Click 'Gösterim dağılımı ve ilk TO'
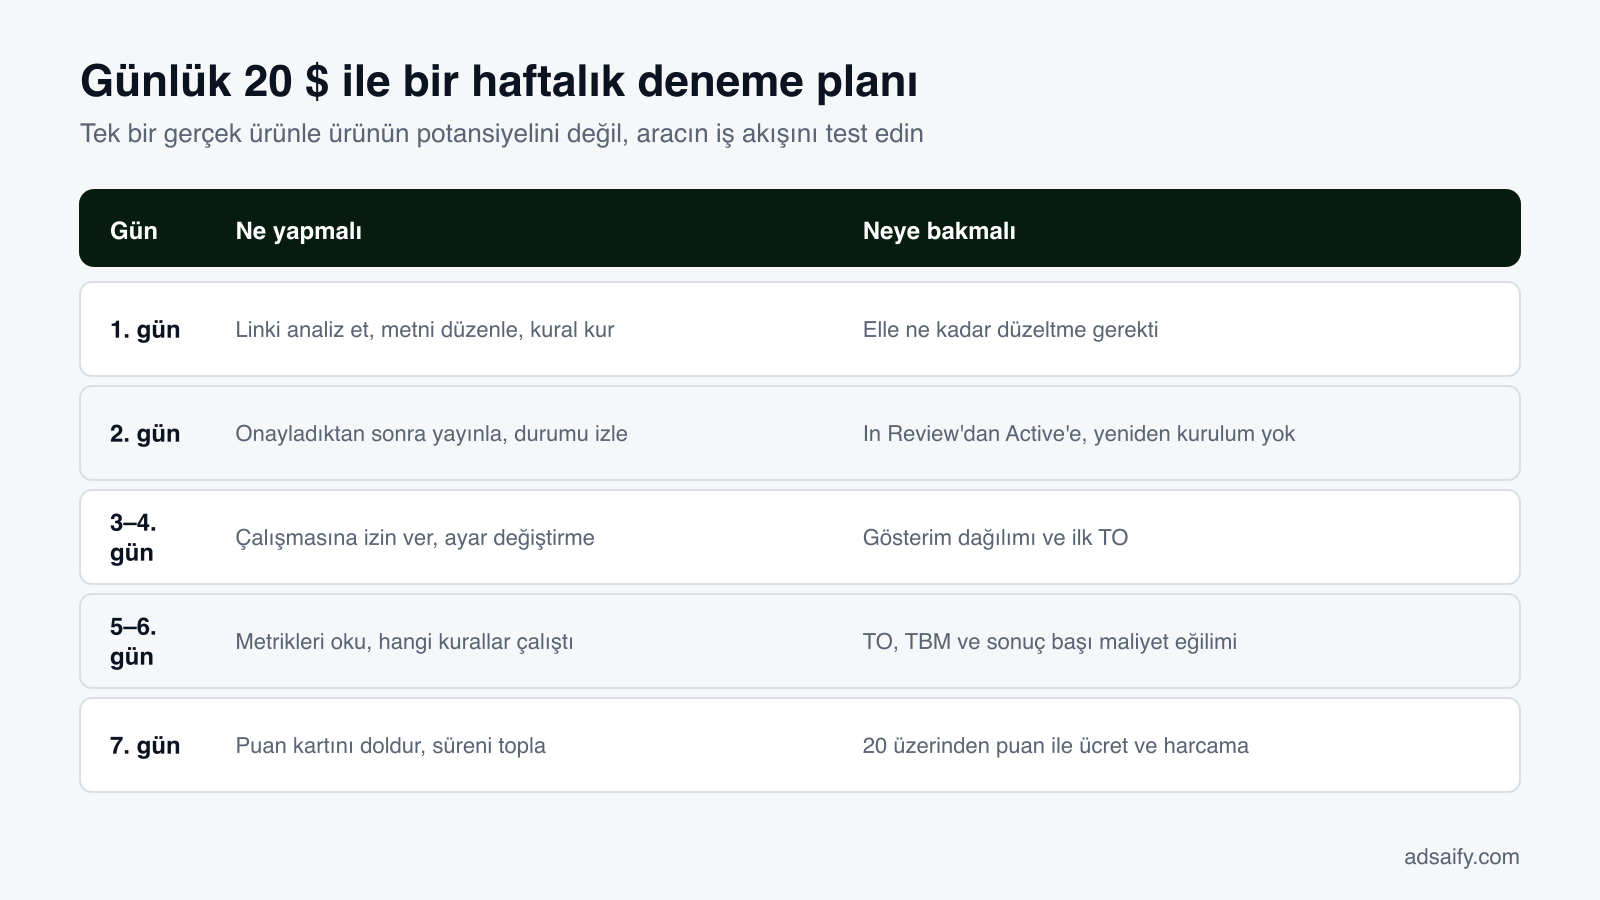Viewport: 1600px width, 900px height. tap(996, 538)
